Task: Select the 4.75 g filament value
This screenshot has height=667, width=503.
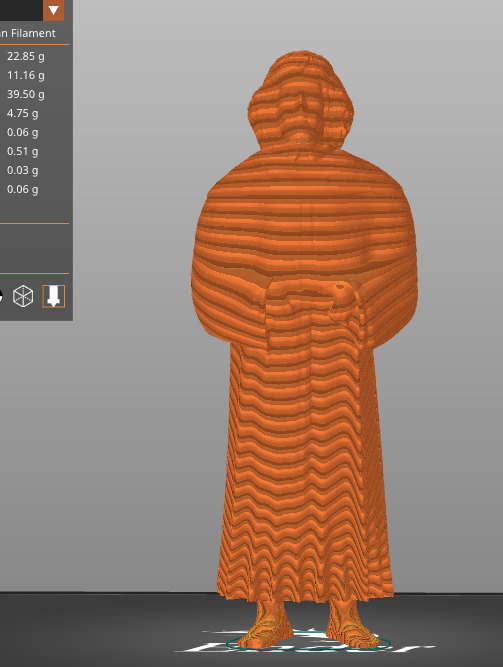Action: pyautogui.click(x=22, y=114)
